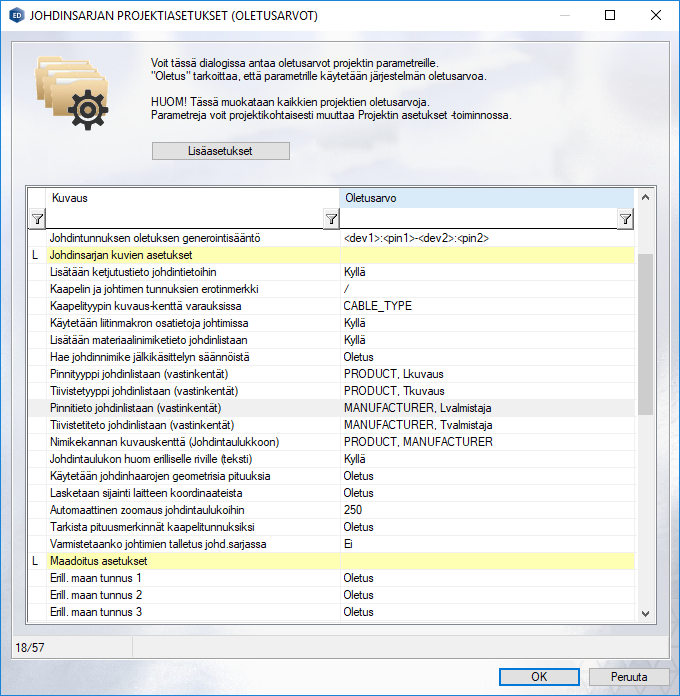Image resolution: width=680 pixels, height=696 pixels.
Task: Click the ED application icon in title bar
Action: pos(16,16)
